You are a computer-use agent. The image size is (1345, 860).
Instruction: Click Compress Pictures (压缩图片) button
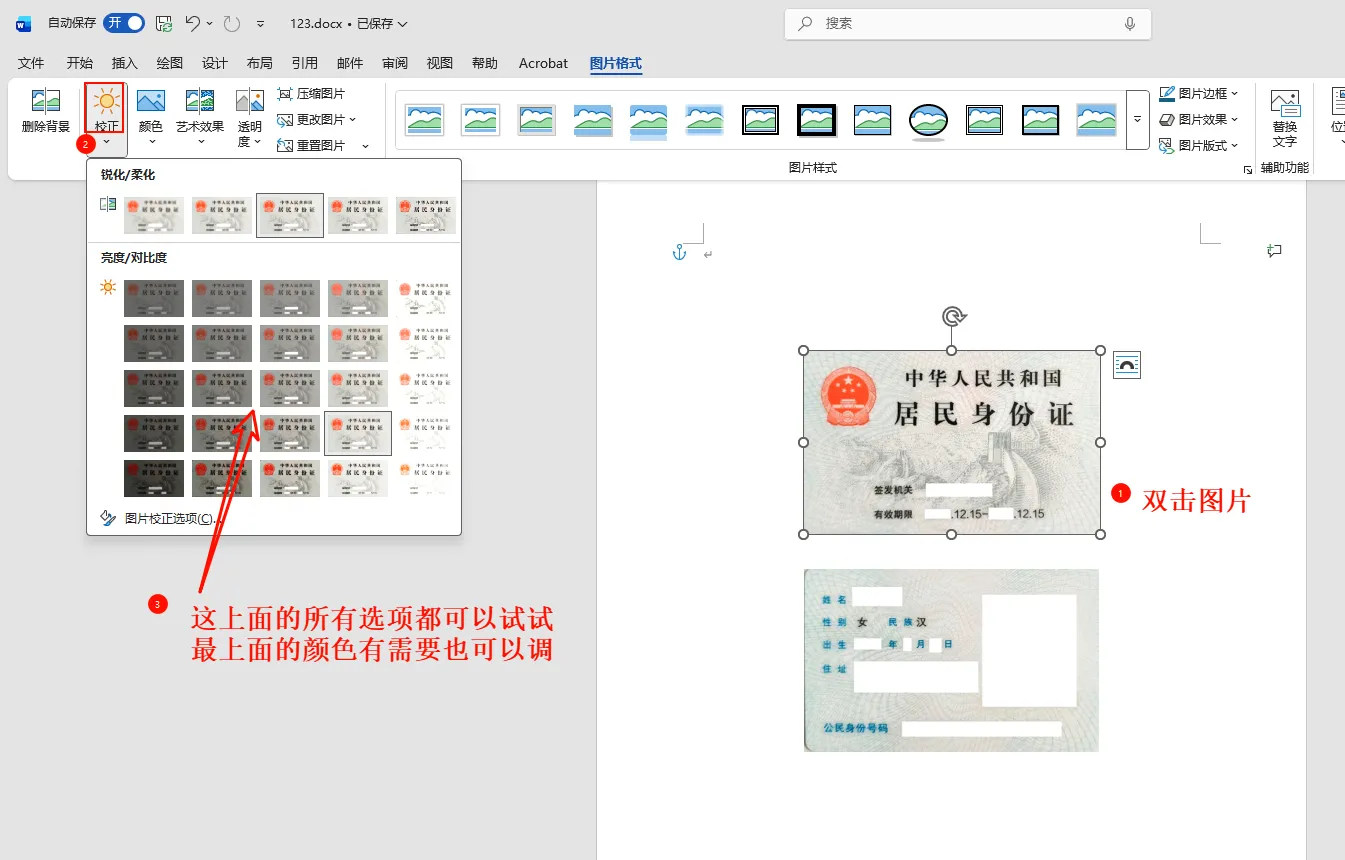pos(311,93)
